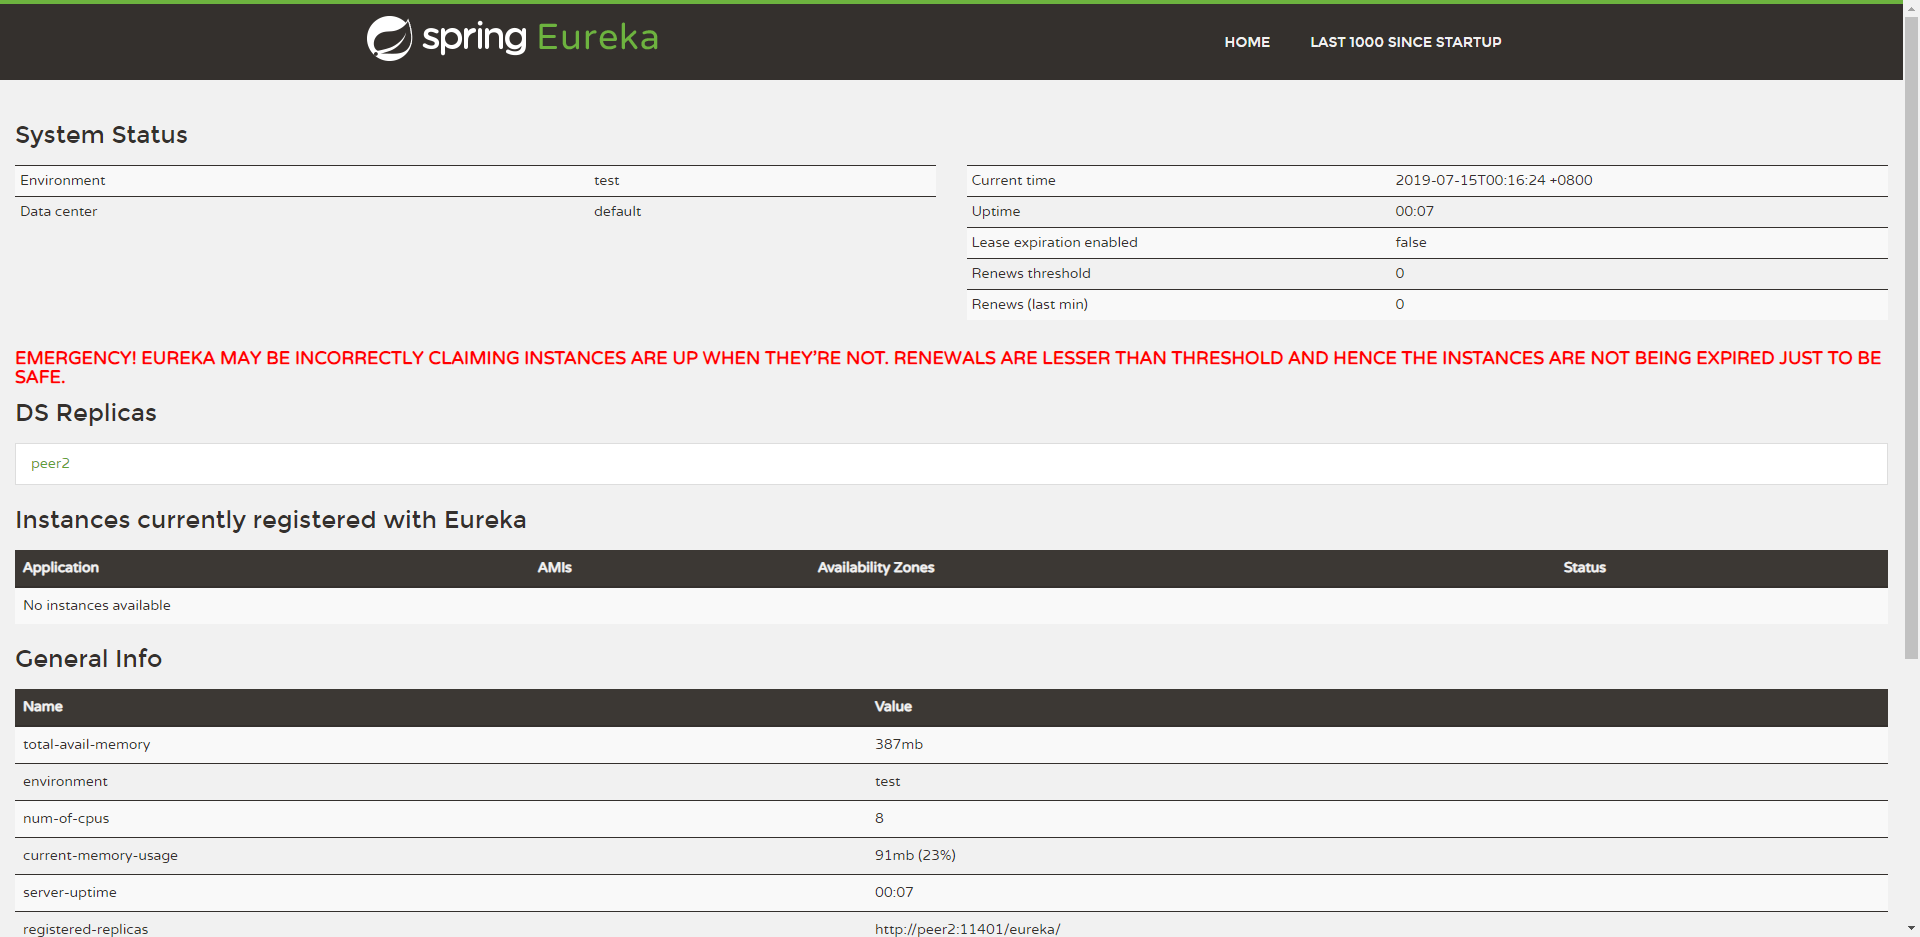Click the Status column header

[1584, 567]
